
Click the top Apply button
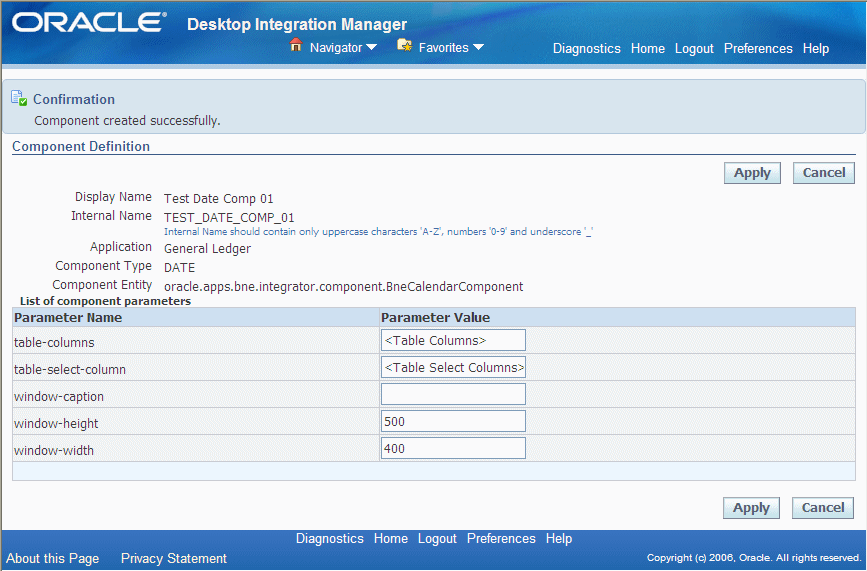click(x=752, y=173)
